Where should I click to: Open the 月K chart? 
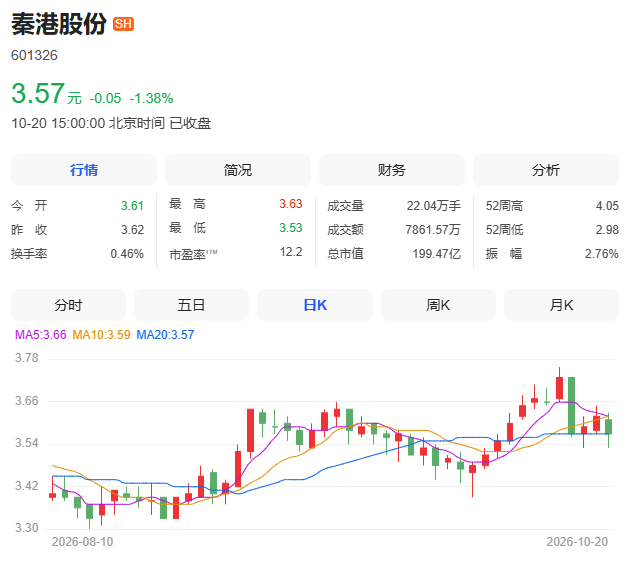pyautogui.click(x=561, y=305)
